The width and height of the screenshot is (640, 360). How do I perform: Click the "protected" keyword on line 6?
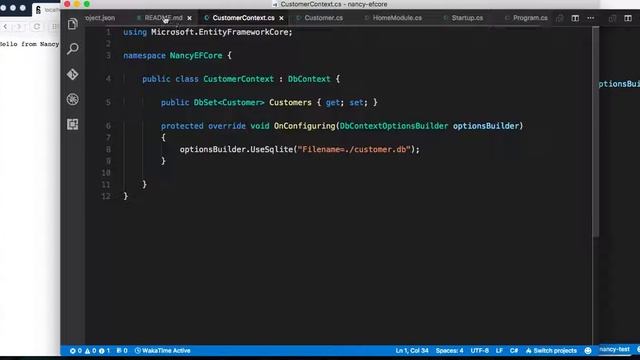tap(182, 126)
